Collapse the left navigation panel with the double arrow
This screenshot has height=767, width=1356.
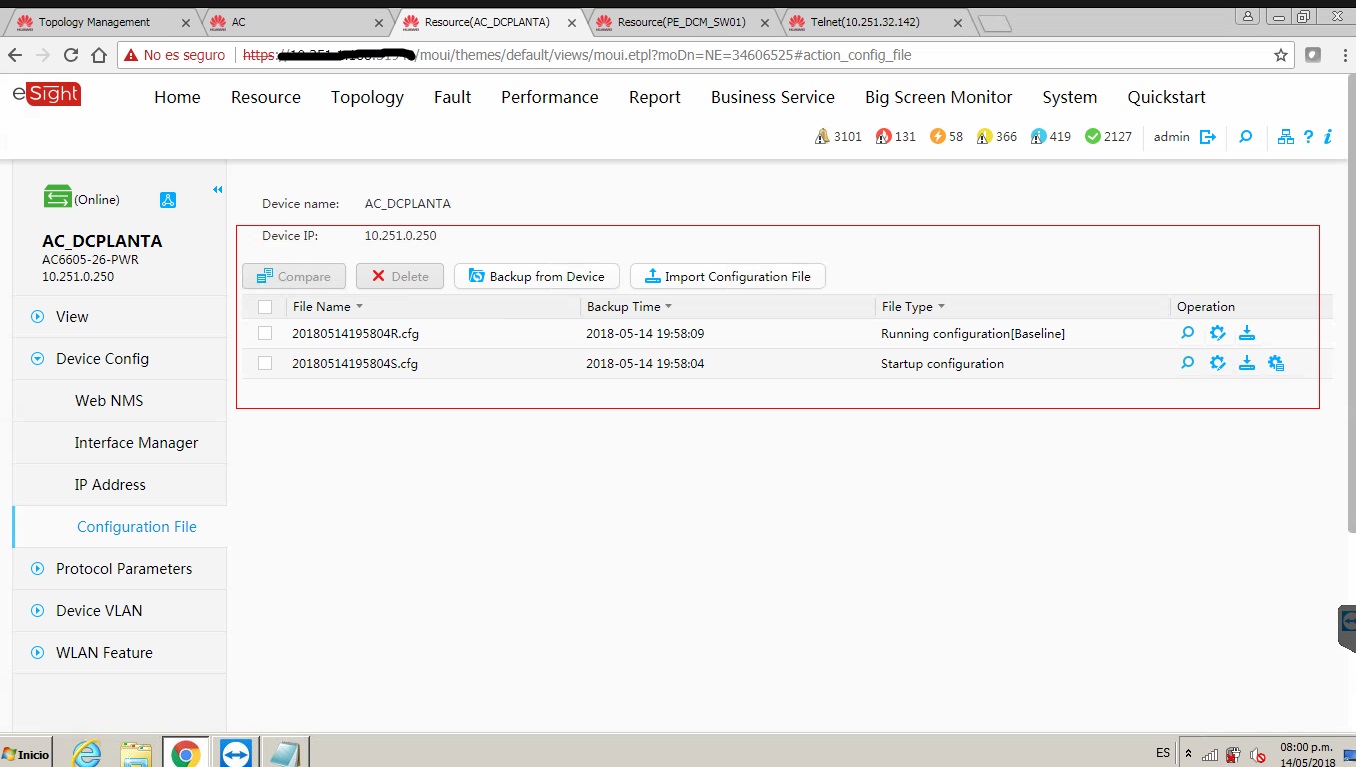pyautogui.click(x=217, y=189)
